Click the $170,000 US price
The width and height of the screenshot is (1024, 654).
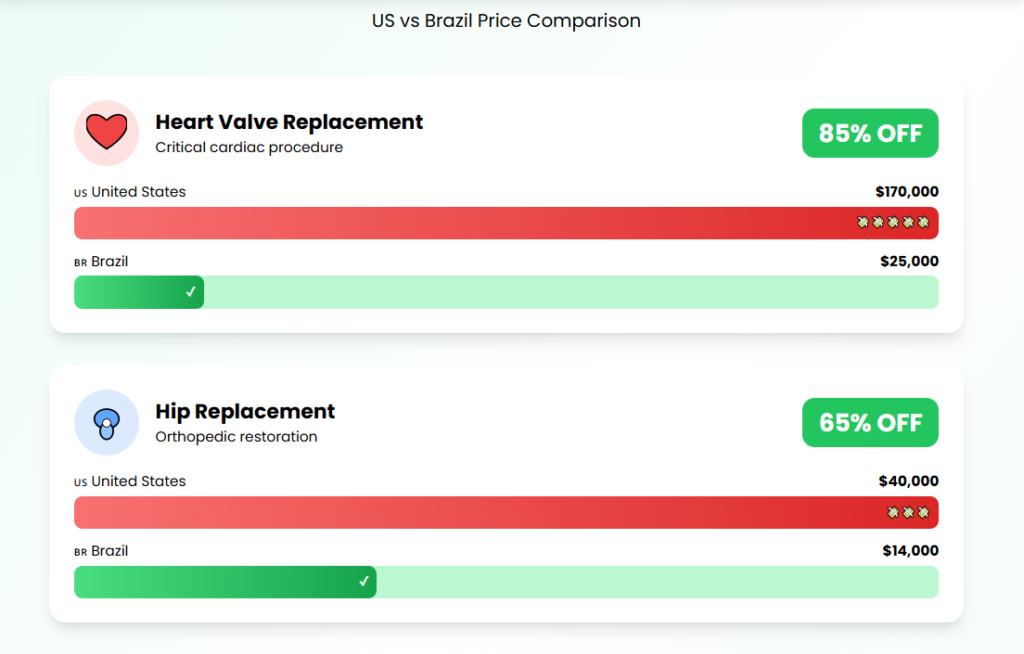coord(906,192)
